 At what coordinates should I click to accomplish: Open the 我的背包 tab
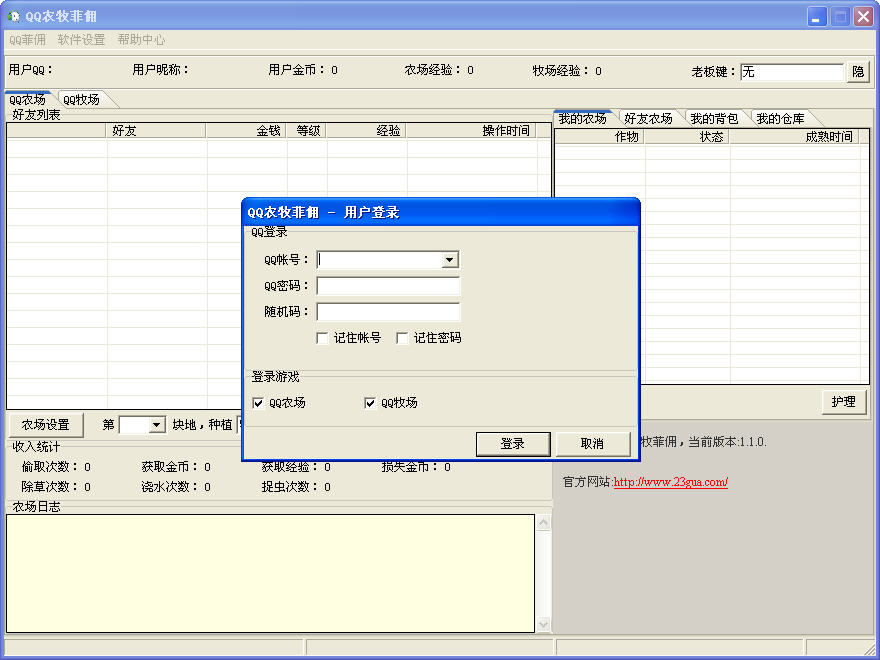tap(714, 119)
